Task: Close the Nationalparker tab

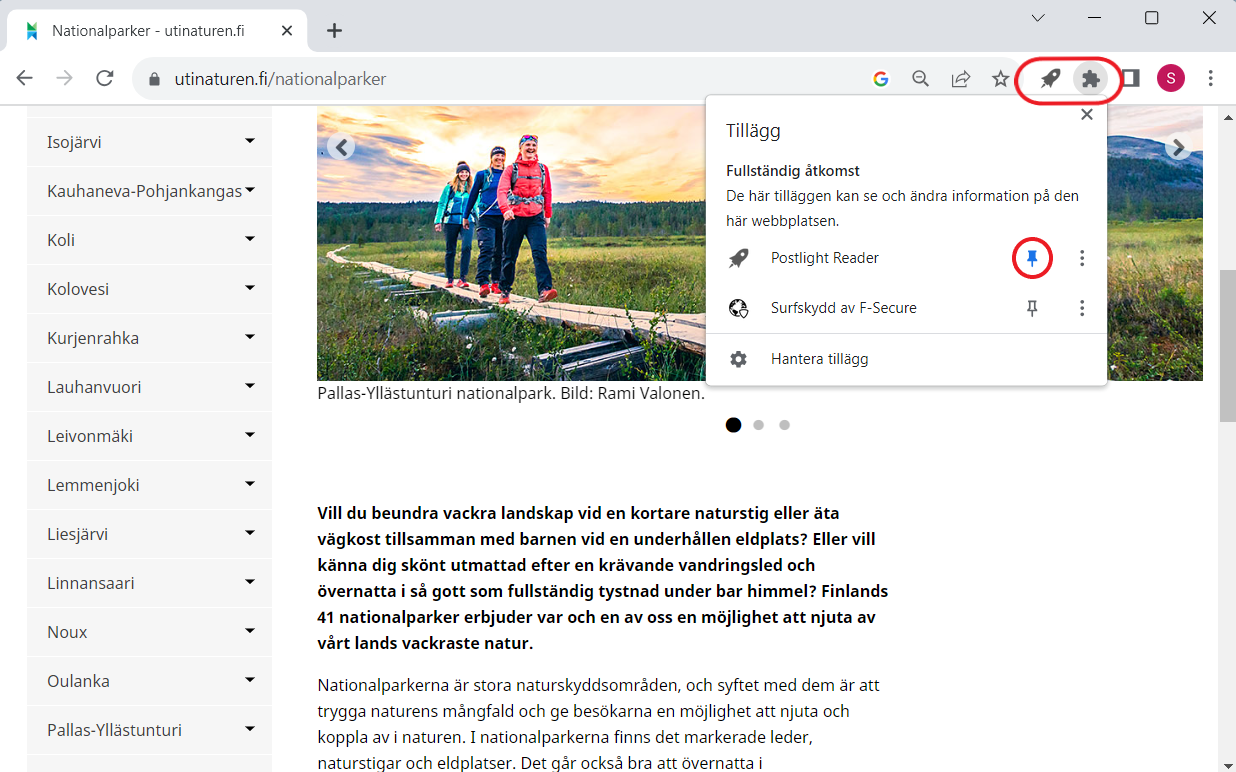Action: 288,31
